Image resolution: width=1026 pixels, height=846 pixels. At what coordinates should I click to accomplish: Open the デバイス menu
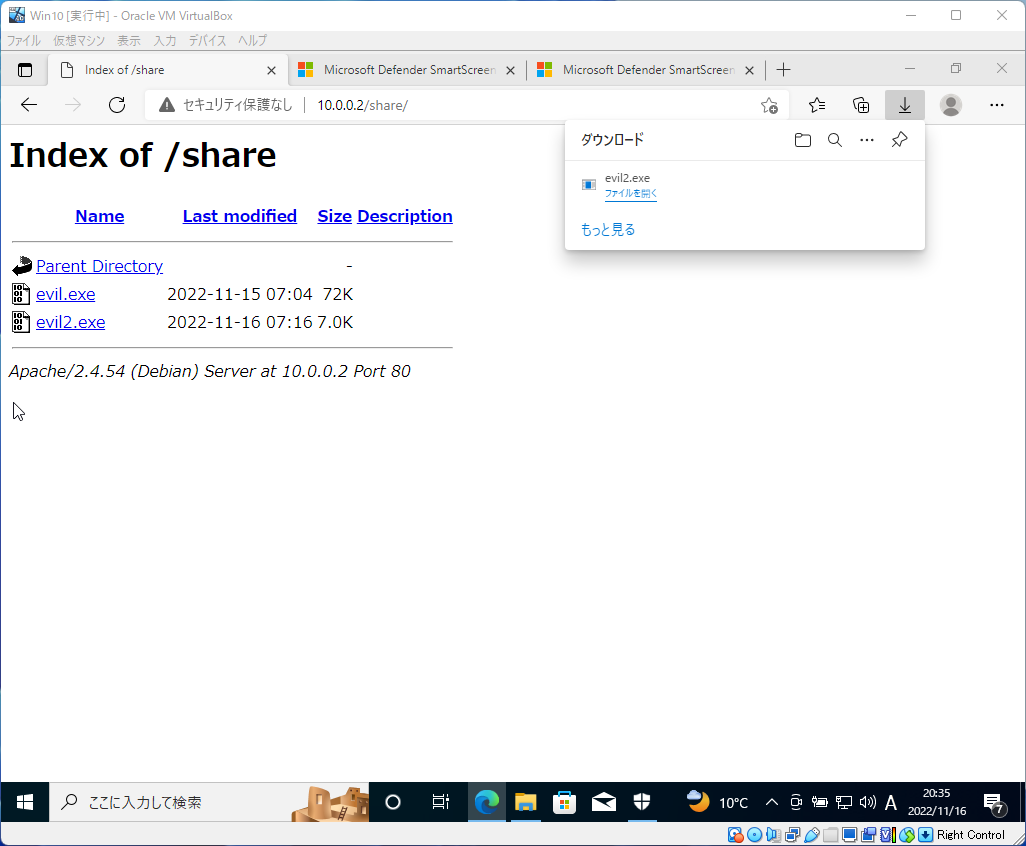pyautogui.click(x=207, y=41)
